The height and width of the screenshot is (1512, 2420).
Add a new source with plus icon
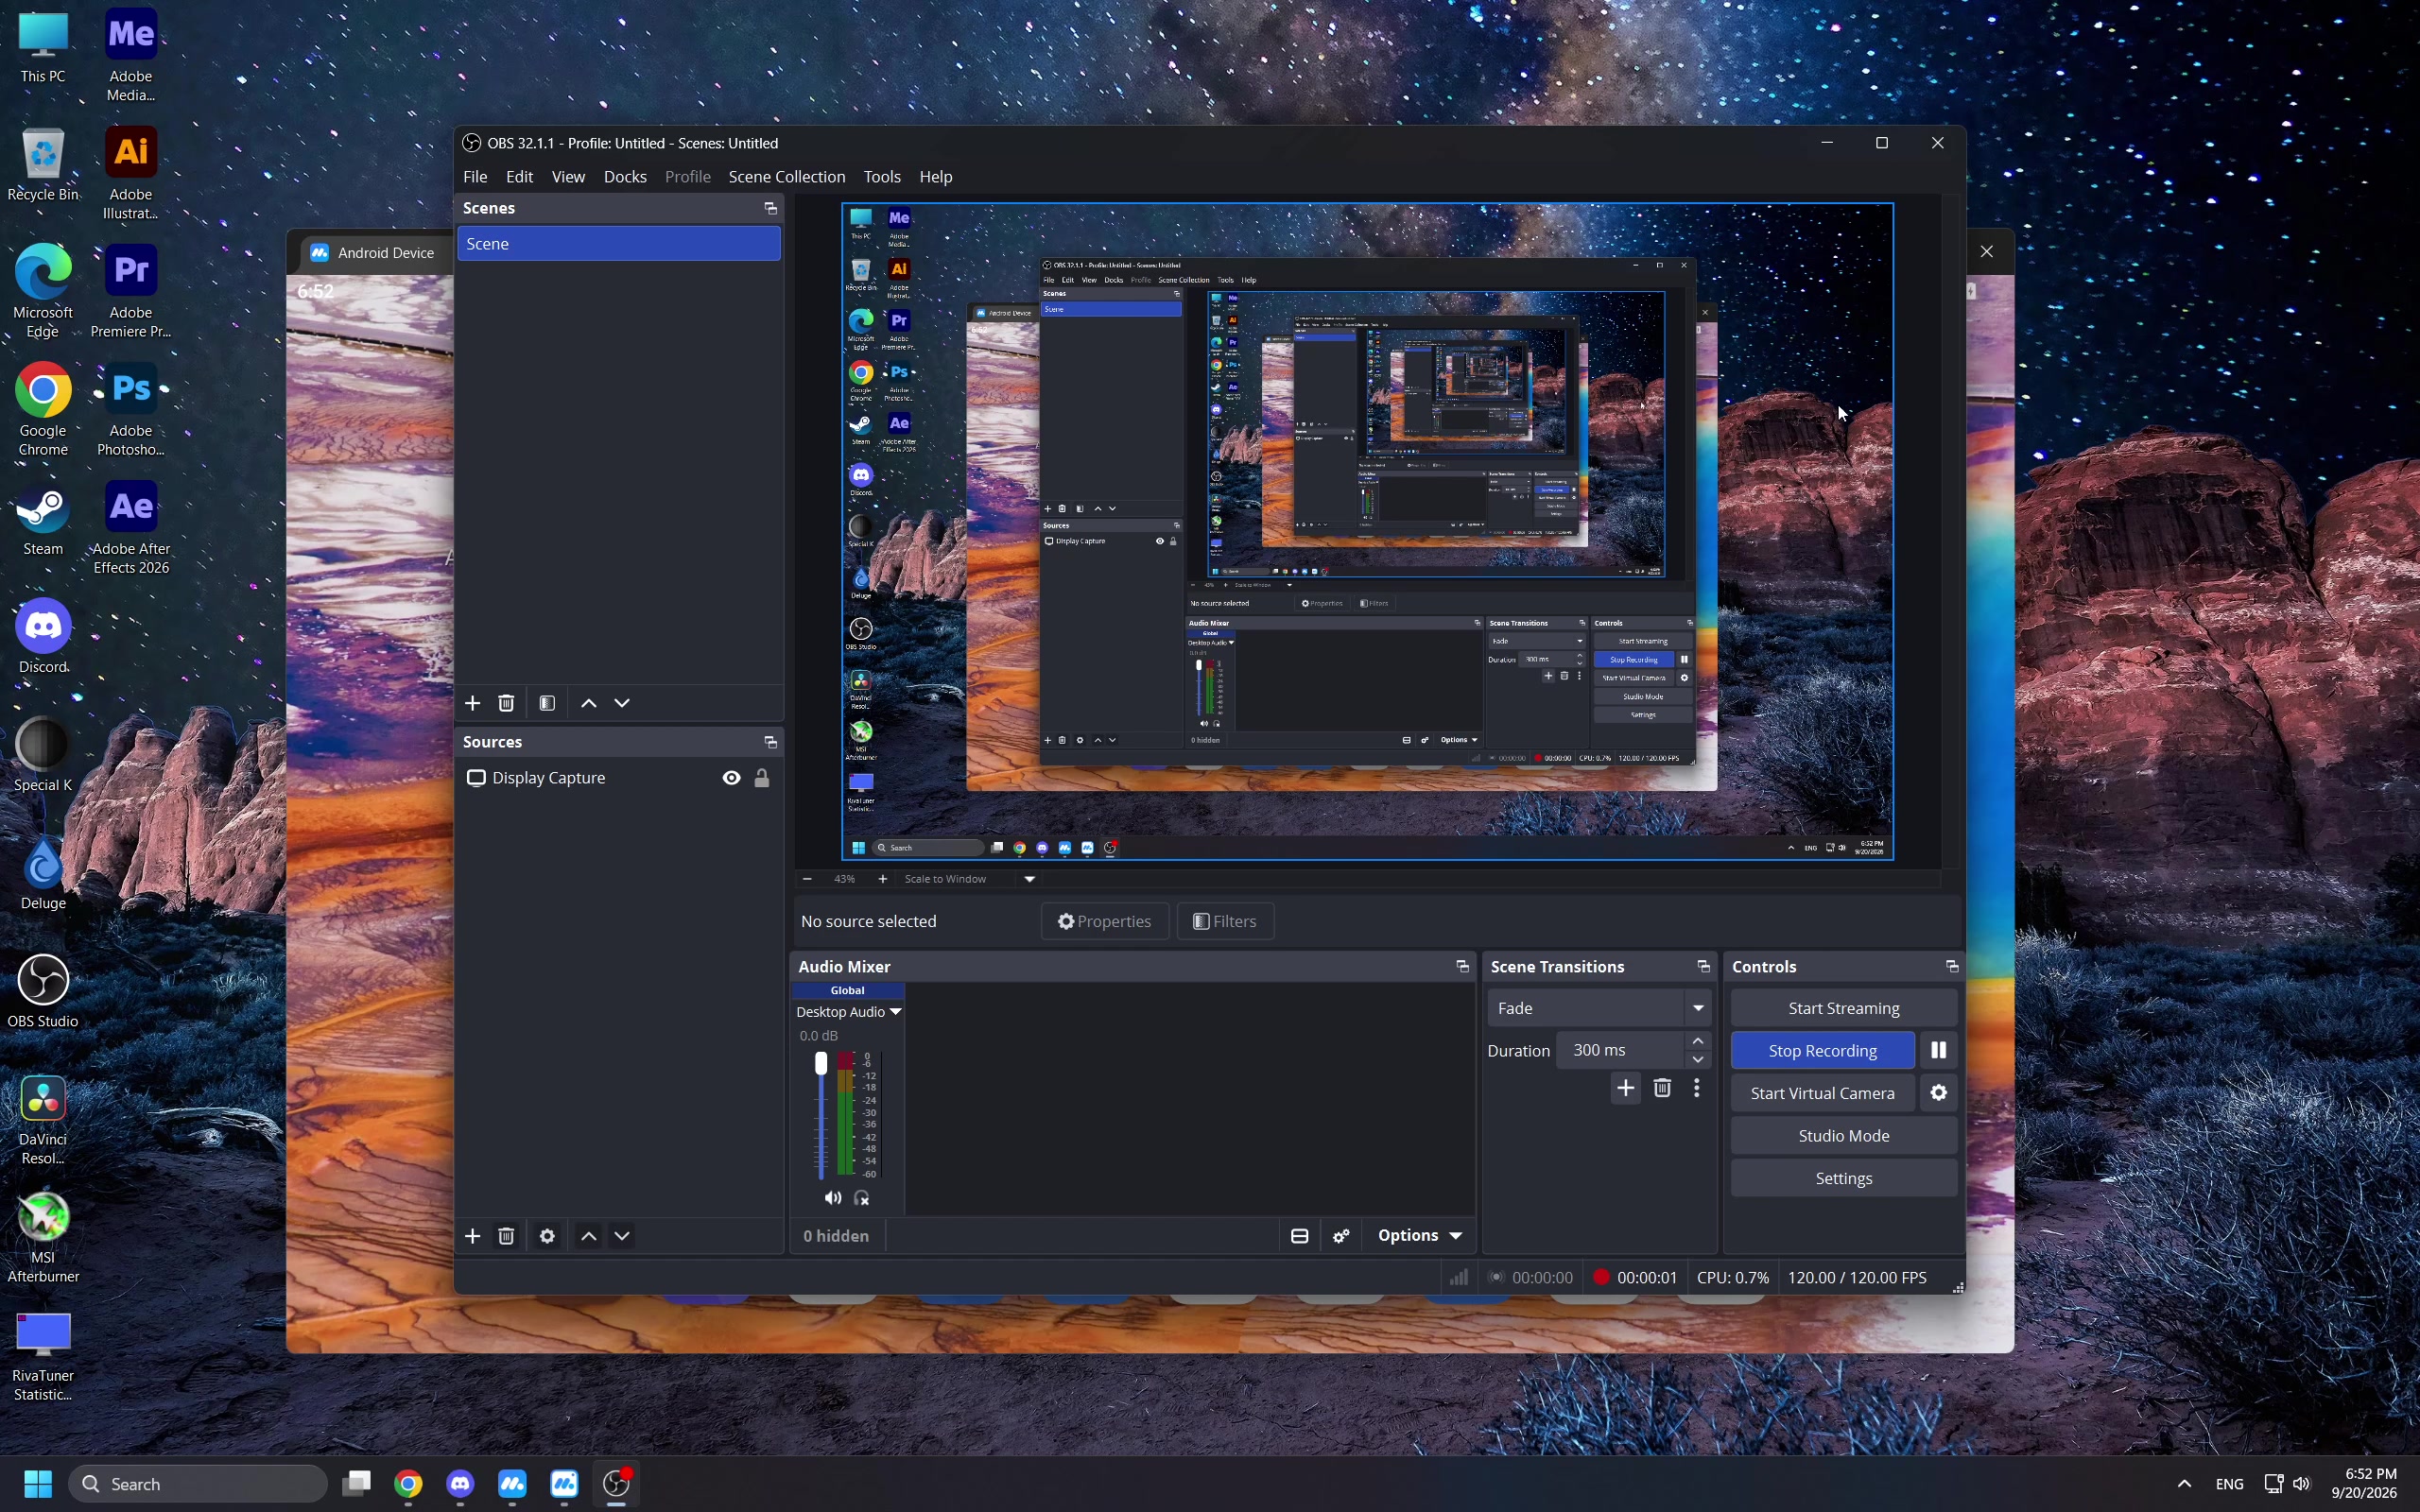point(473,1236)
